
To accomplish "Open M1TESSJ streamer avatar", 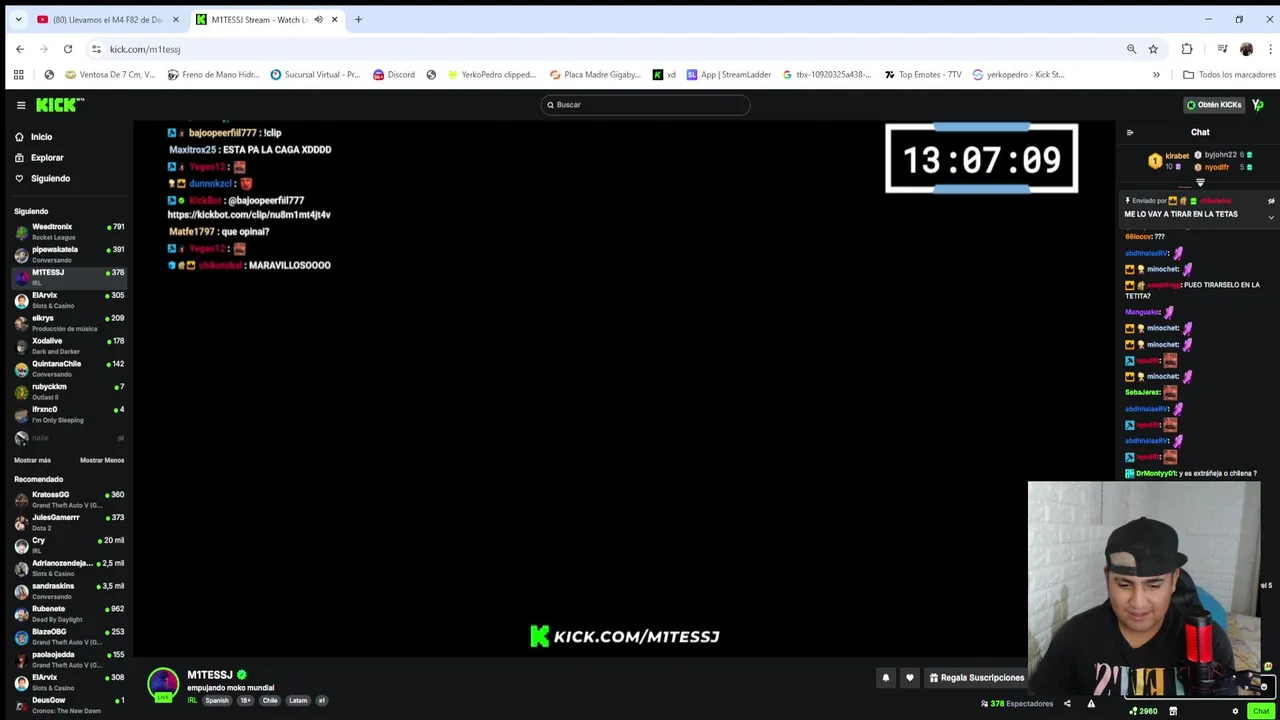I will pos(163,684).
